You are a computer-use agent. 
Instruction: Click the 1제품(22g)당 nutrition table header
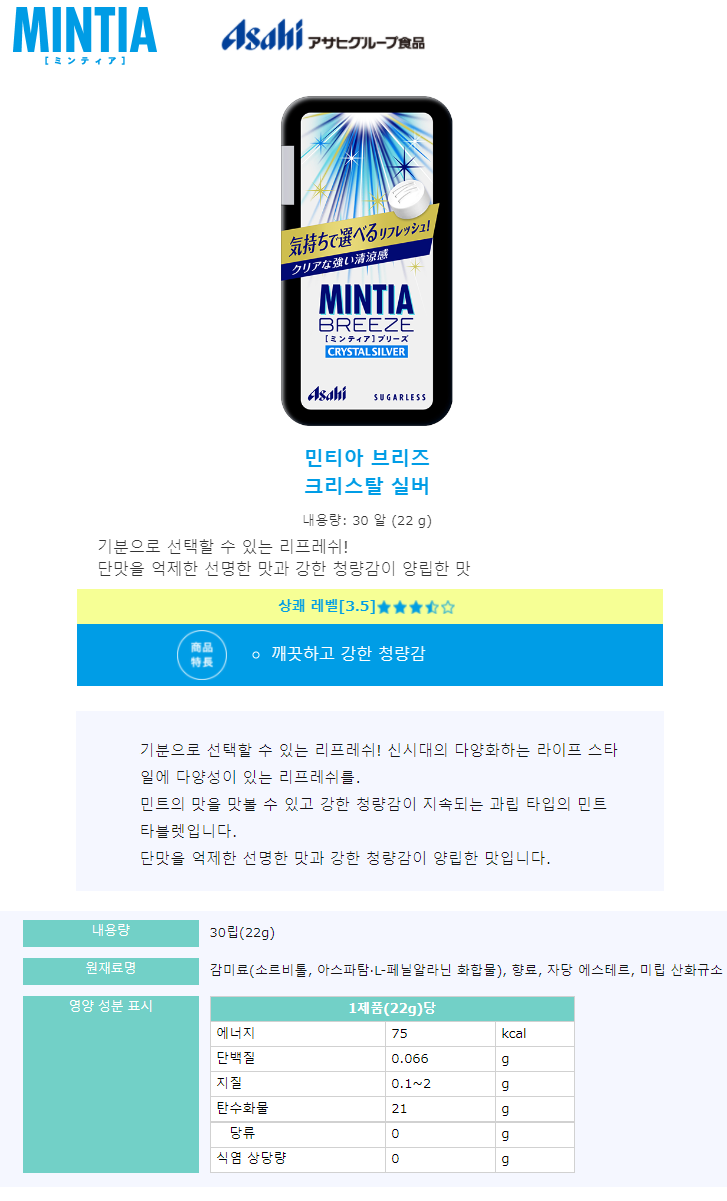point(392,1009)
